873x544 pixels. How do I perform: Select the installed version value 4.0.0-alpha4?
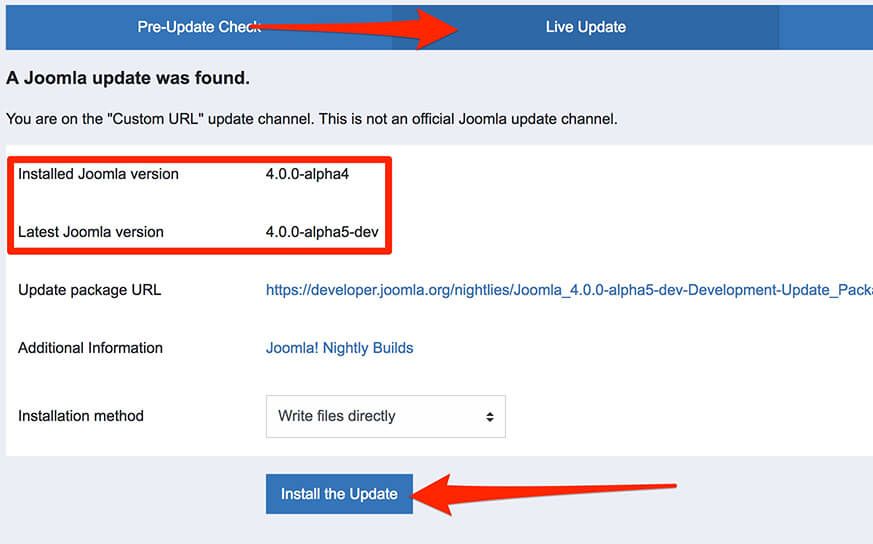point(307,174)
